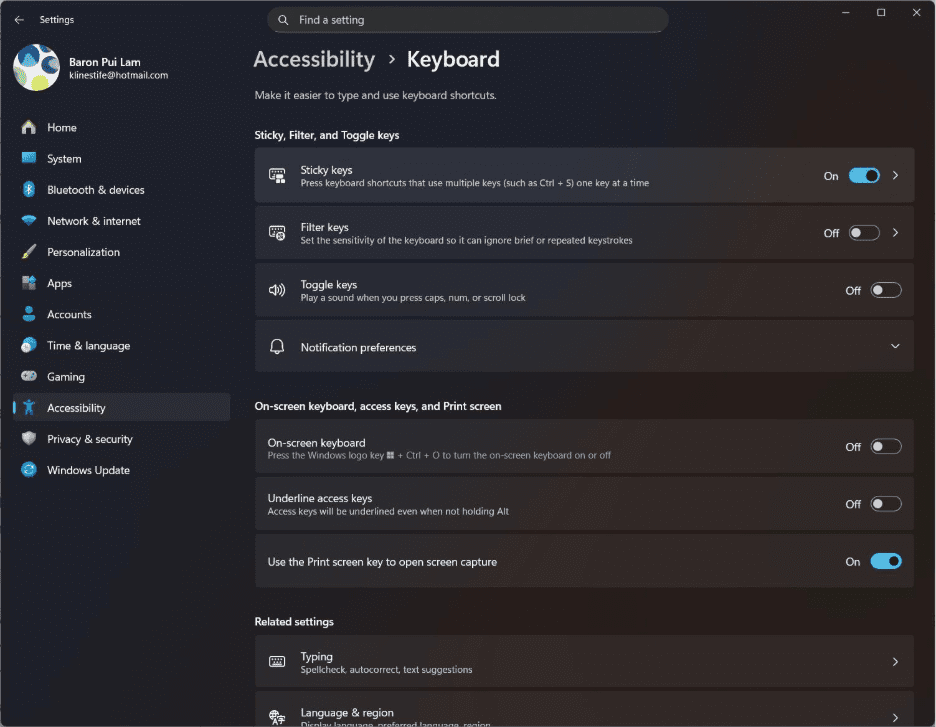Viewport: 936px width, 727px height.
Task: Click the Network wifi icon
Action: point(29,220)
